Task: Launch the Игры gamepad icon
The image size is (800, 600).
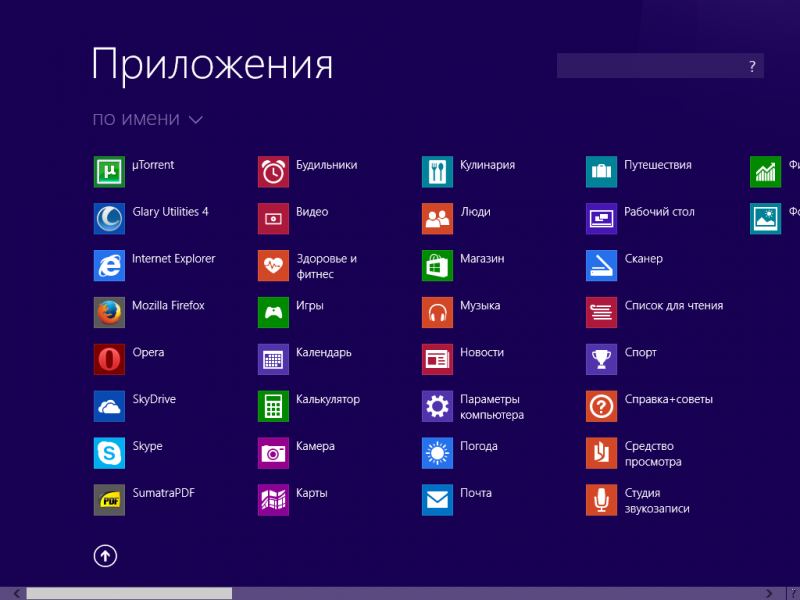Action: coord(273,313)
